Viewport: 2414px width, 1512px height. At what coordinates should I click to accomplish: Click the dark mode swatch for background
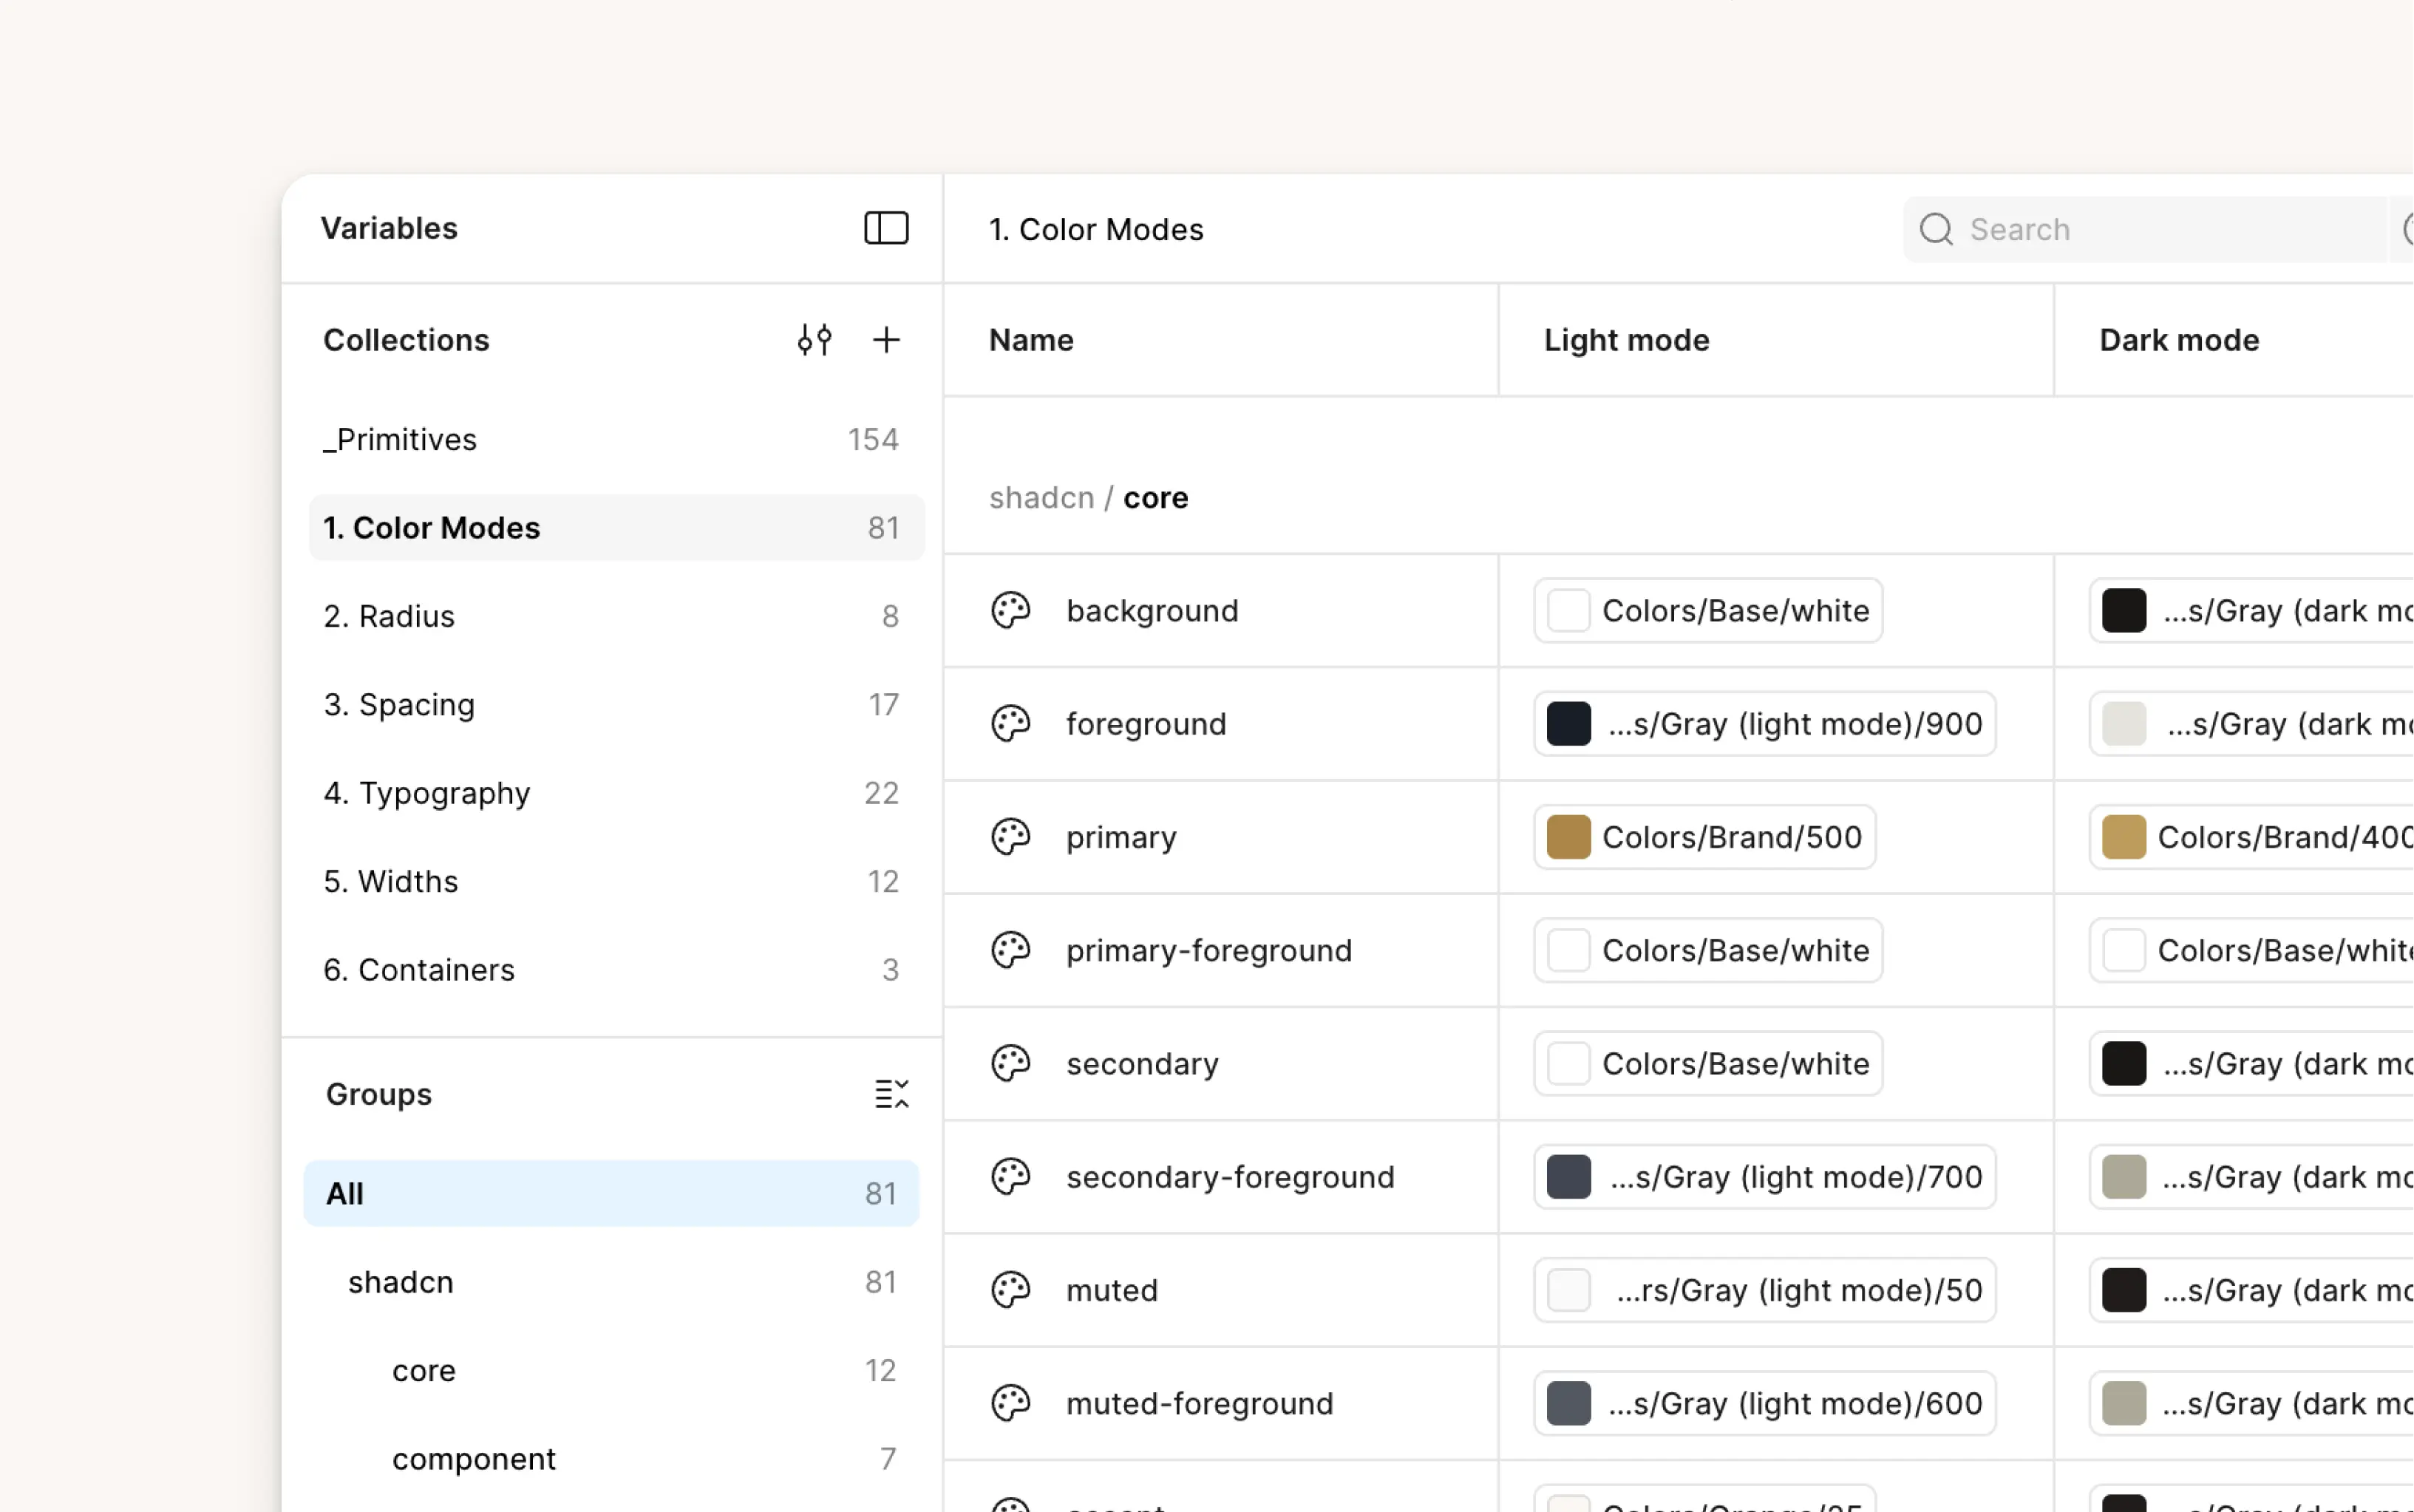[2124, 610]
